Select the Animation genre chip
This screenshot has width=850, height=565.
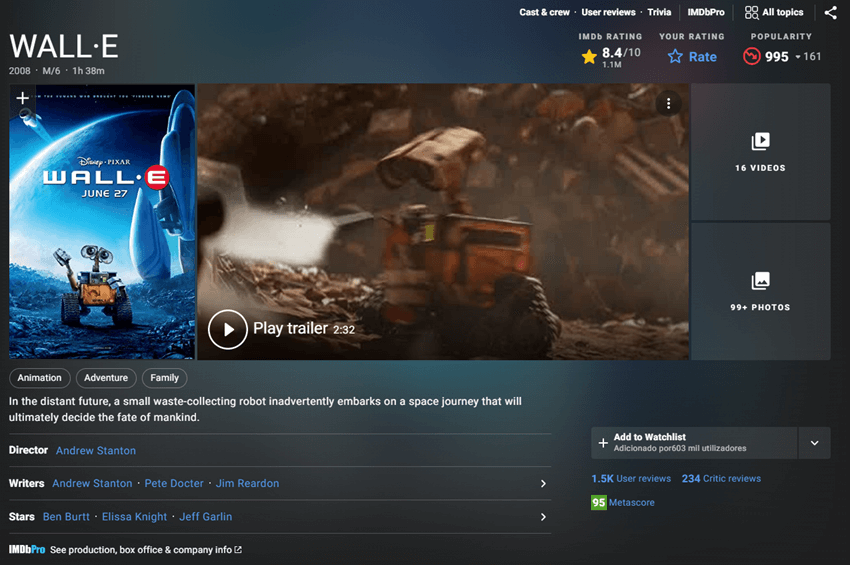point(40,378)
